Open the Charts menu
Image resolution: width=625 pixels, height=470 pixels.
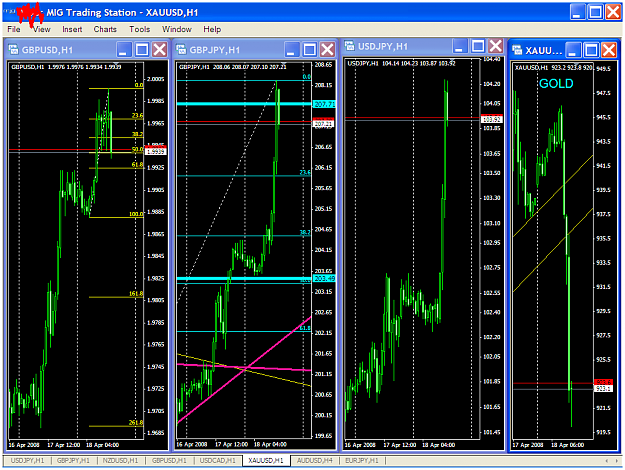point(105,29)
